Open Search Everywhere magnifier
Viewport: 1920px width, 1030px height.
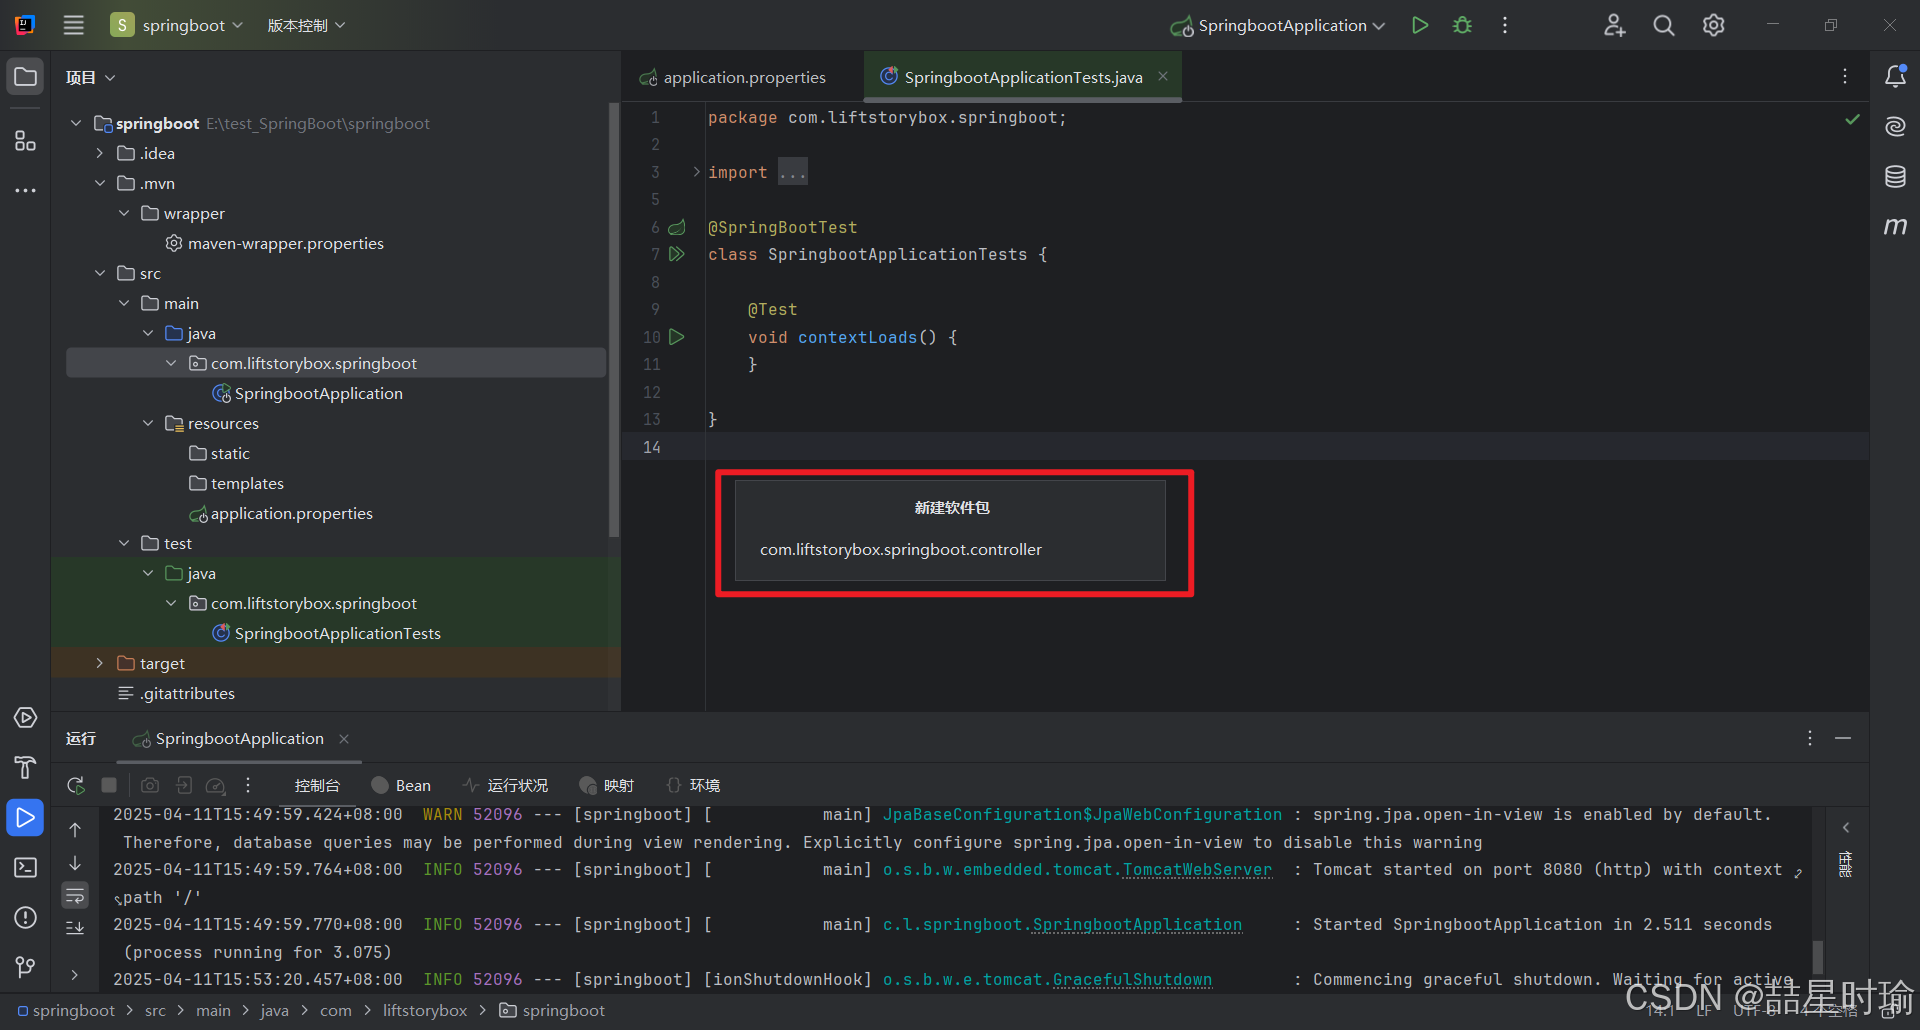tap(1663, 25)
